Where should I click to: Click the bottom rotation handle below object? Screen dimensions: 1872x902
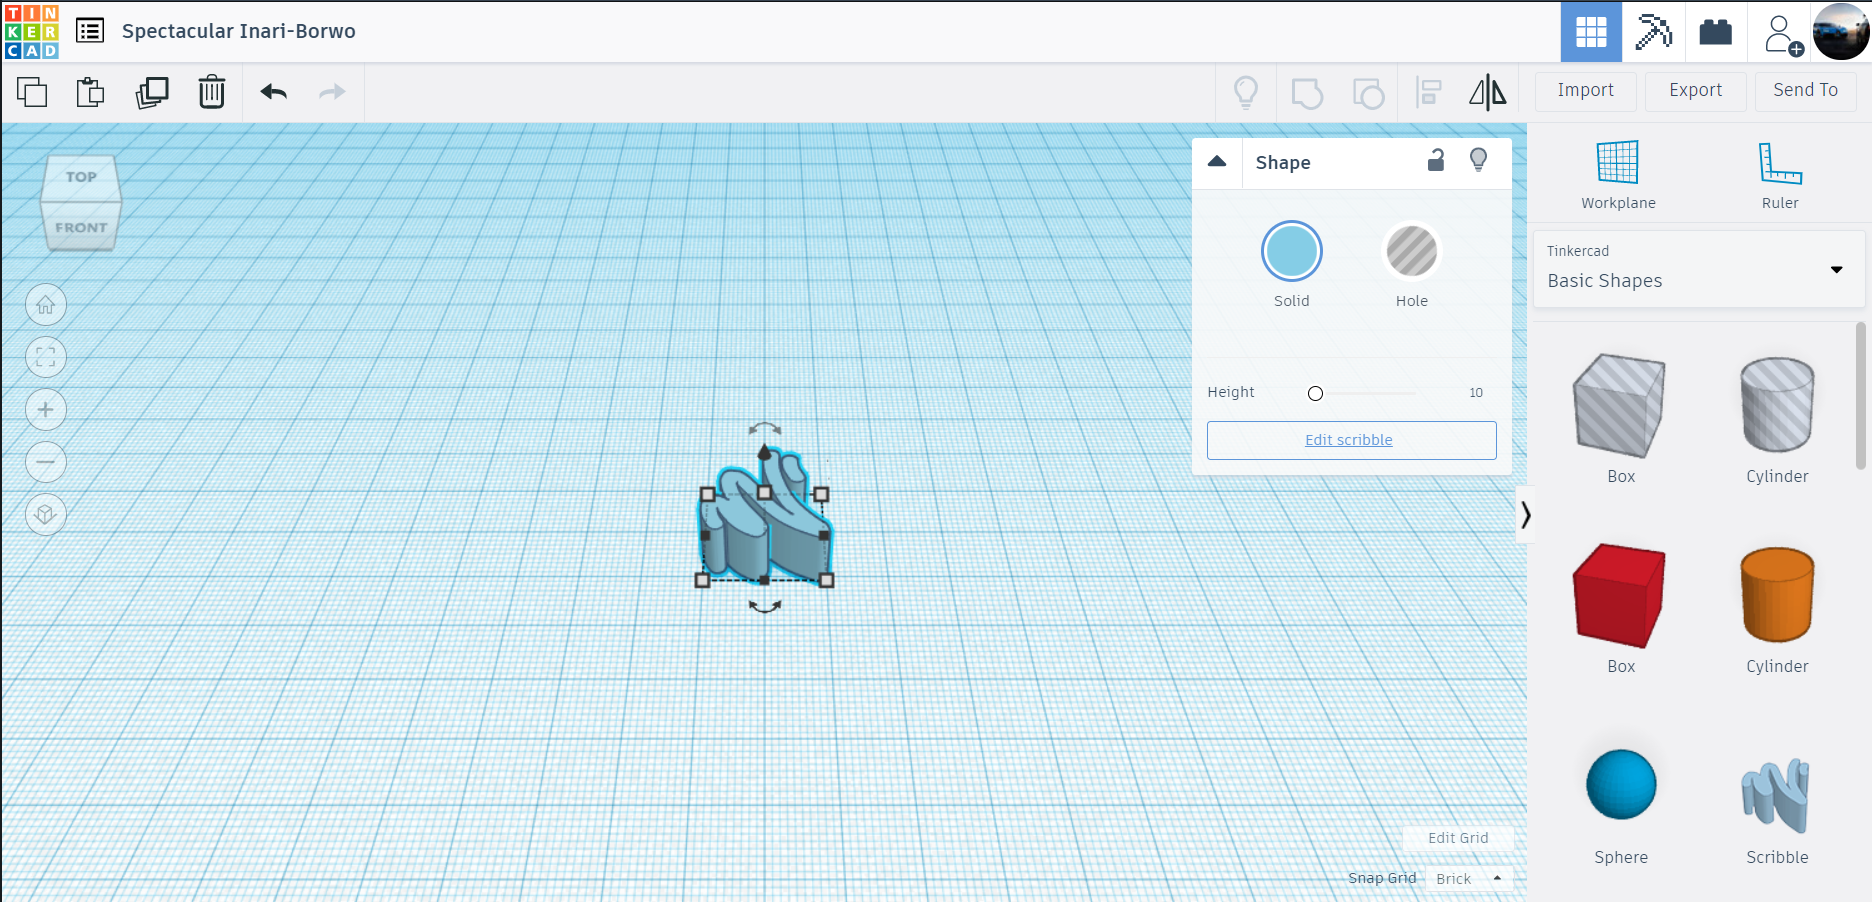pos(765,606)
